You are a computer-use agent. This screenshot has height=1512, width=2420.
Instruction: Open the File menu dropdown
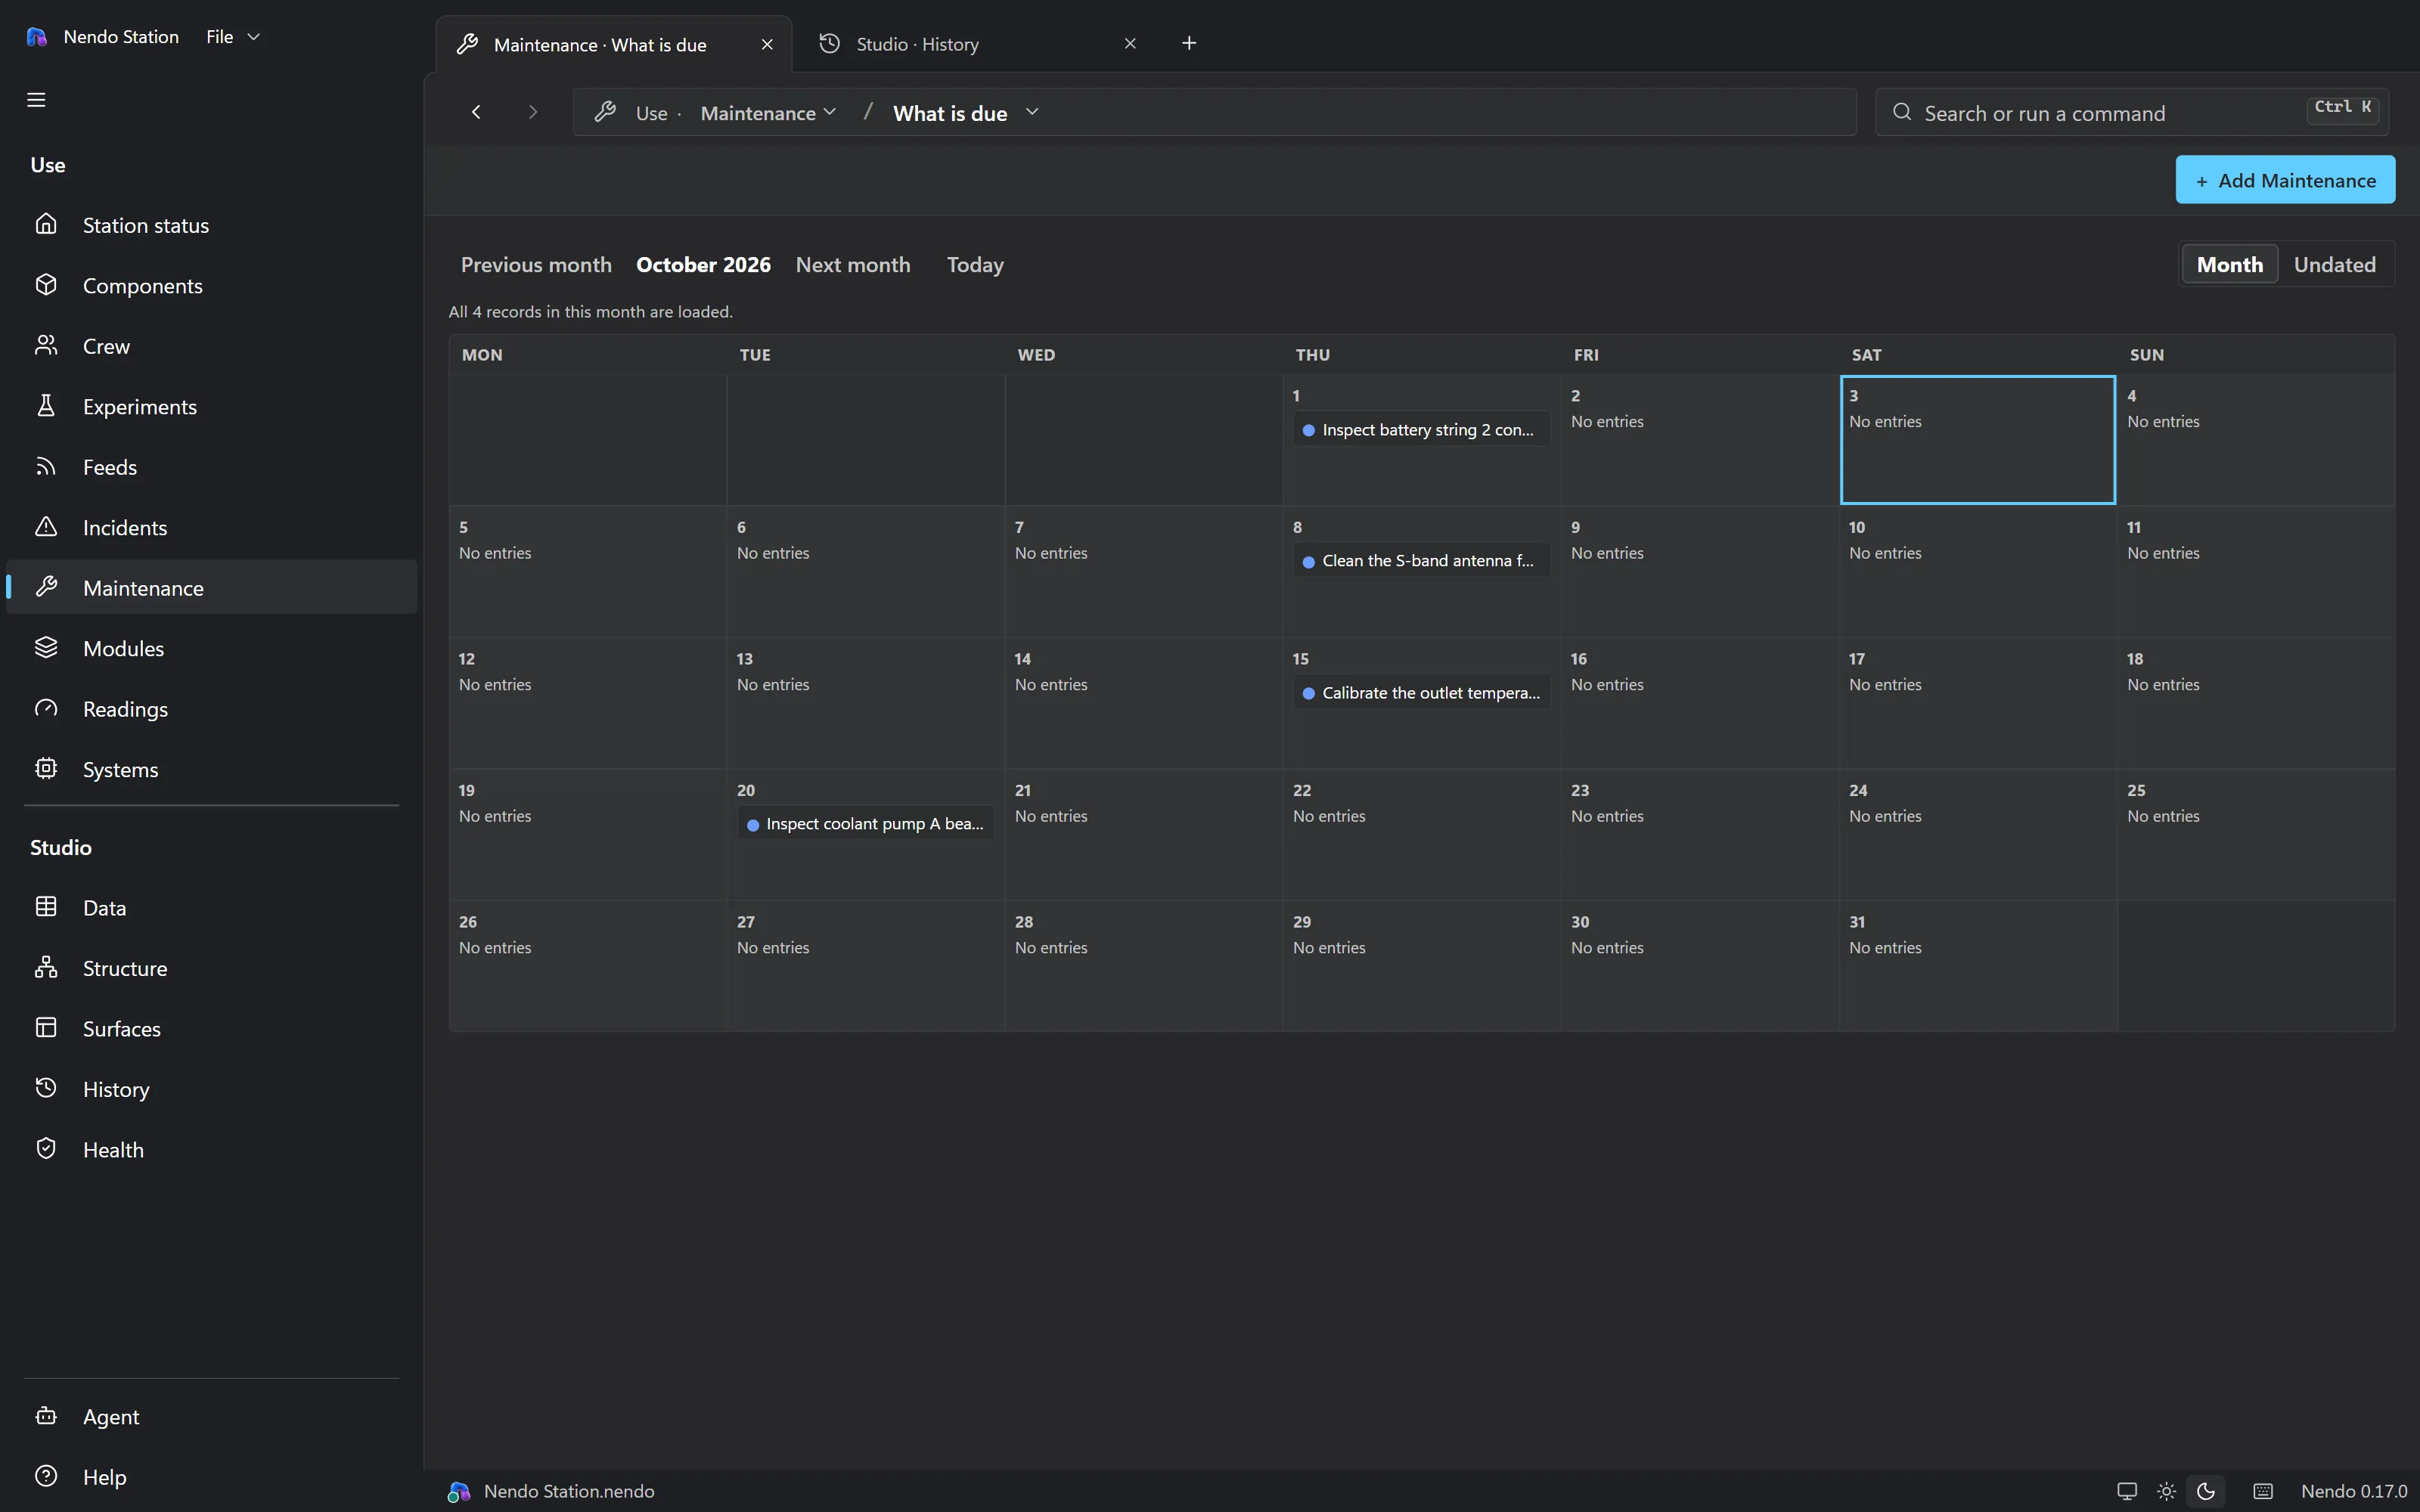233,37
